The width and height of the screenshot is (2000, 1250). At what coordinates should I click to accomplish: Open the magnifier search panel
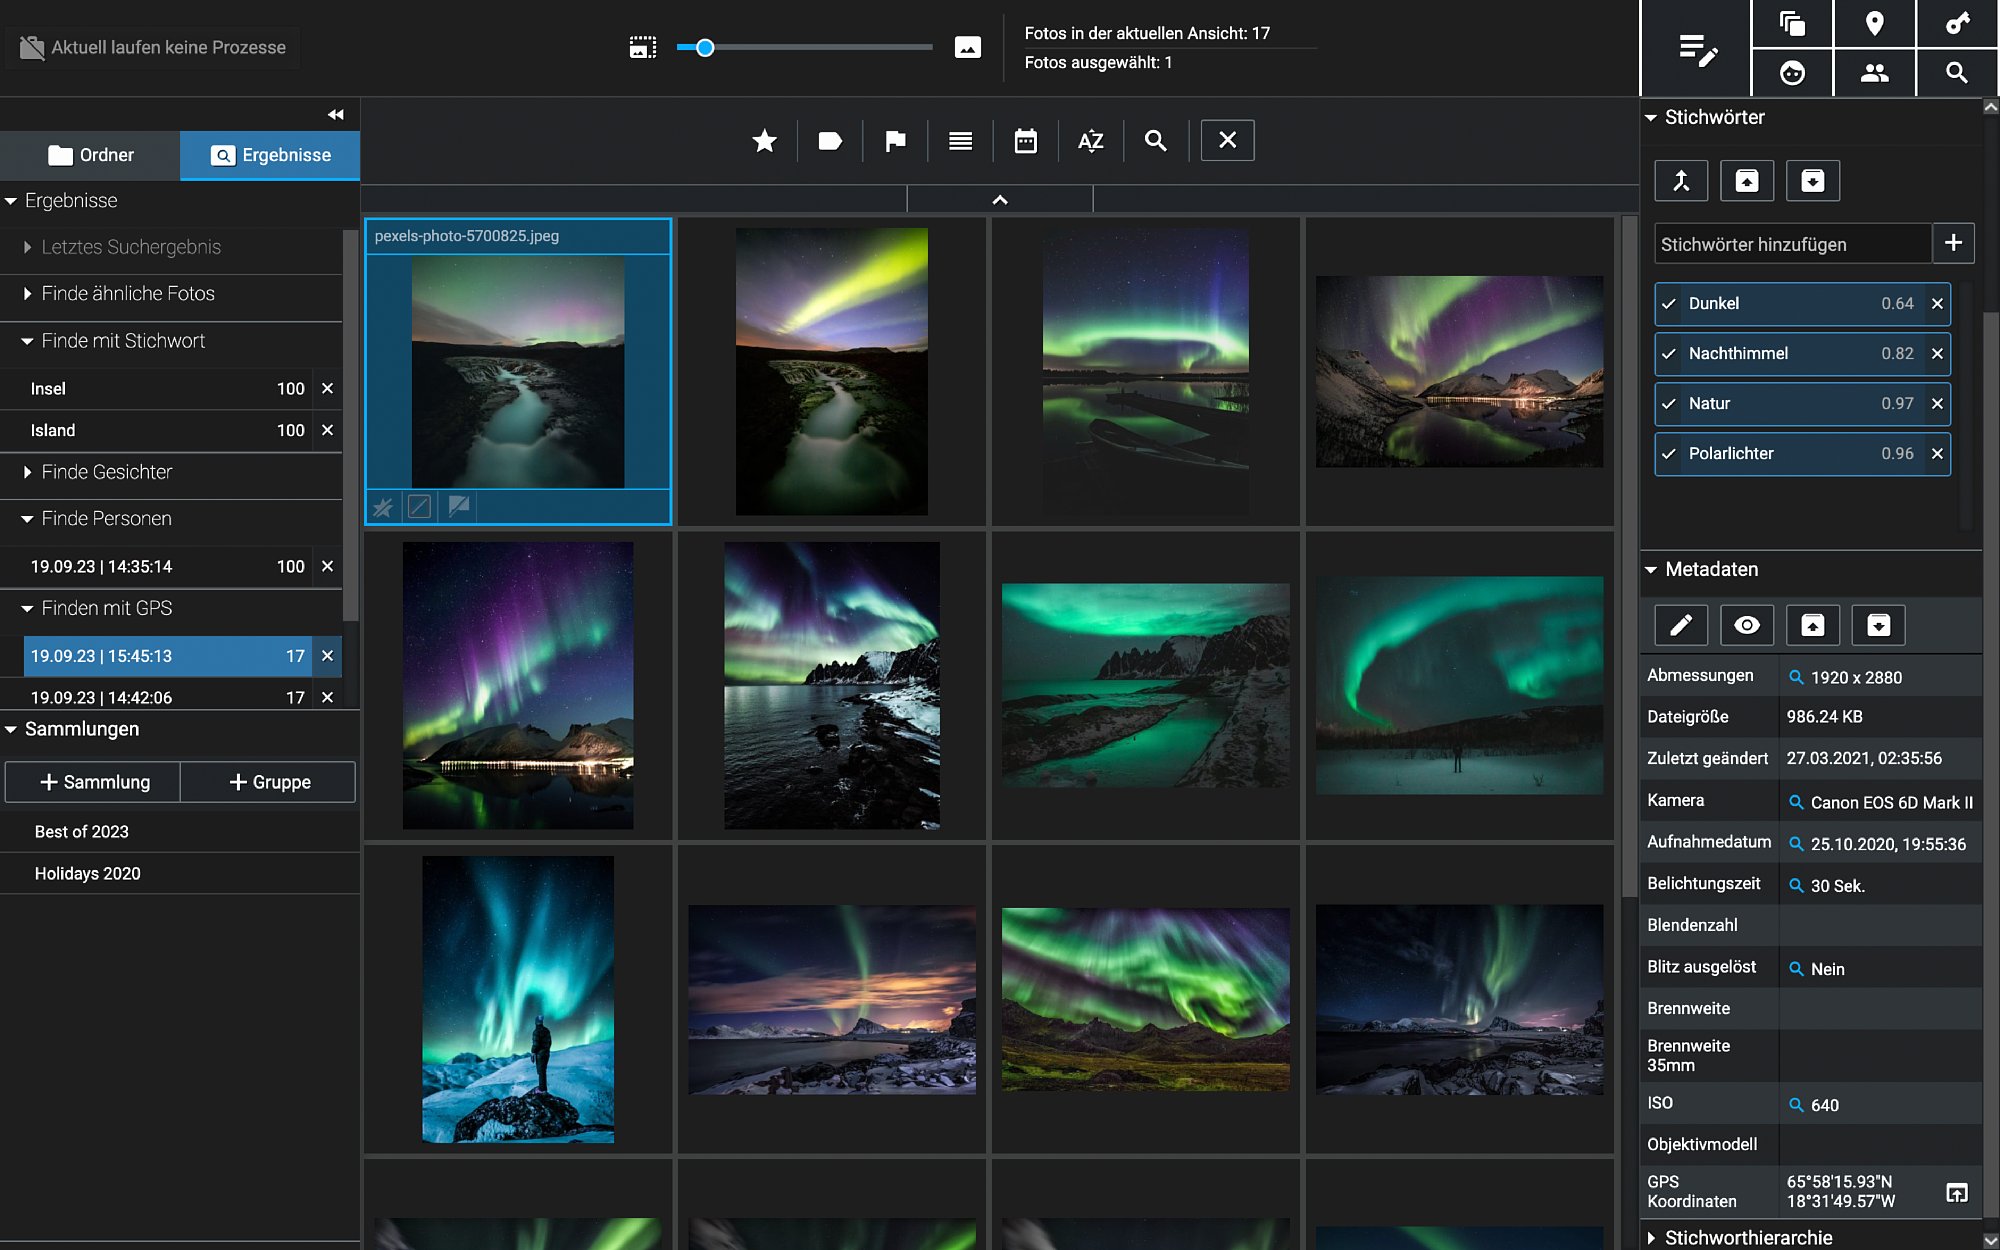[x=1957, y=73]
